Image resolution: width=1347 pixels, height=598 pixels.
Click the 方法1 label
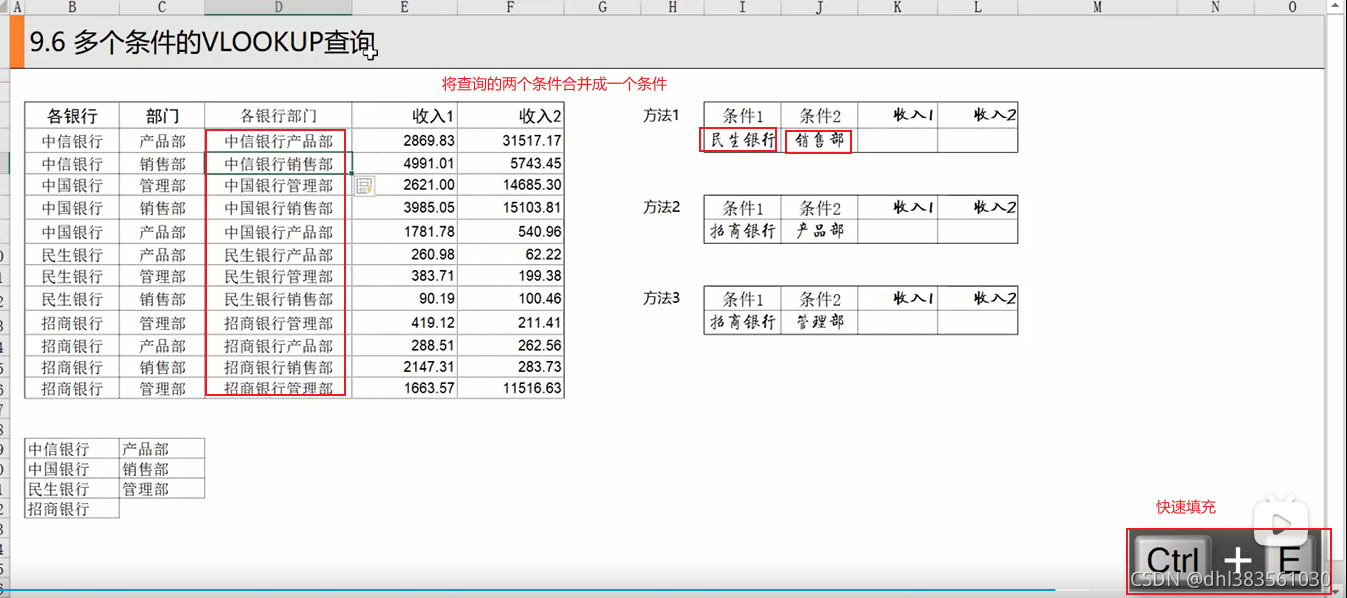661,116
